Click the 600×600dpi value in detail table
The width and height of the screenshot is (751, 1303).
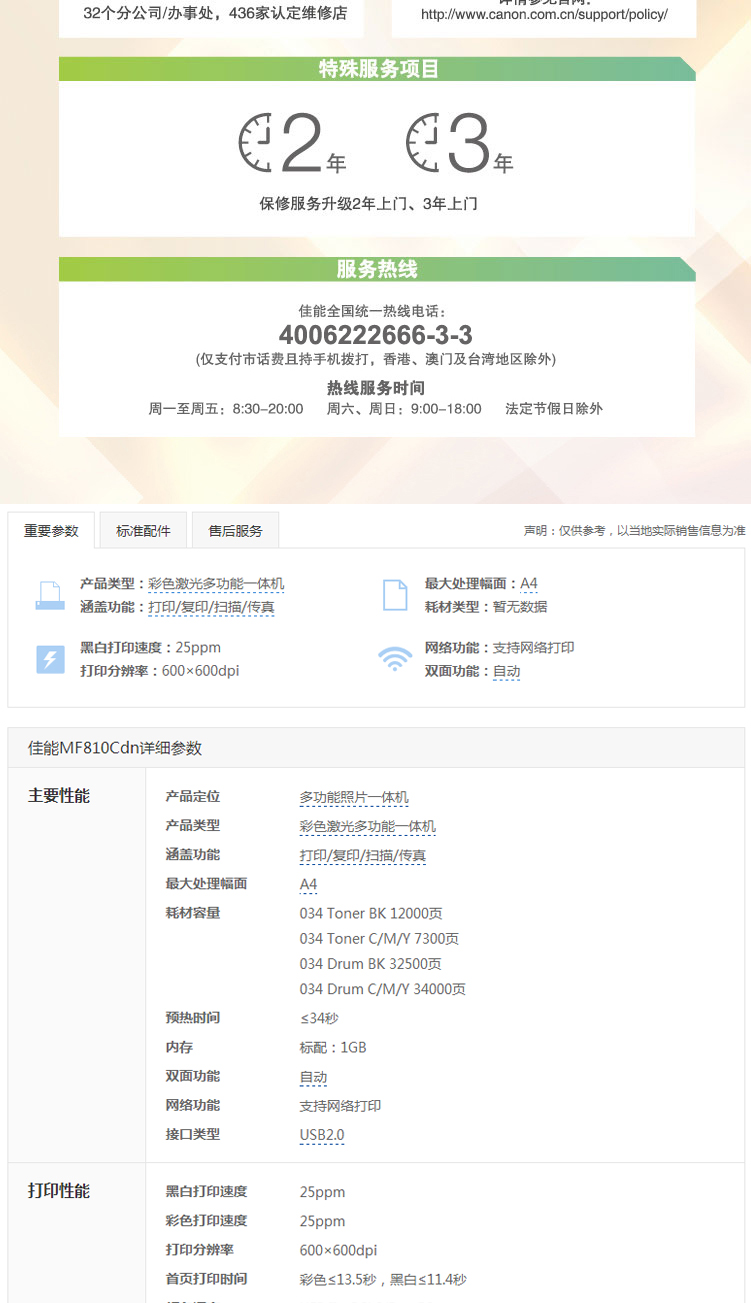coord(338,1250)
